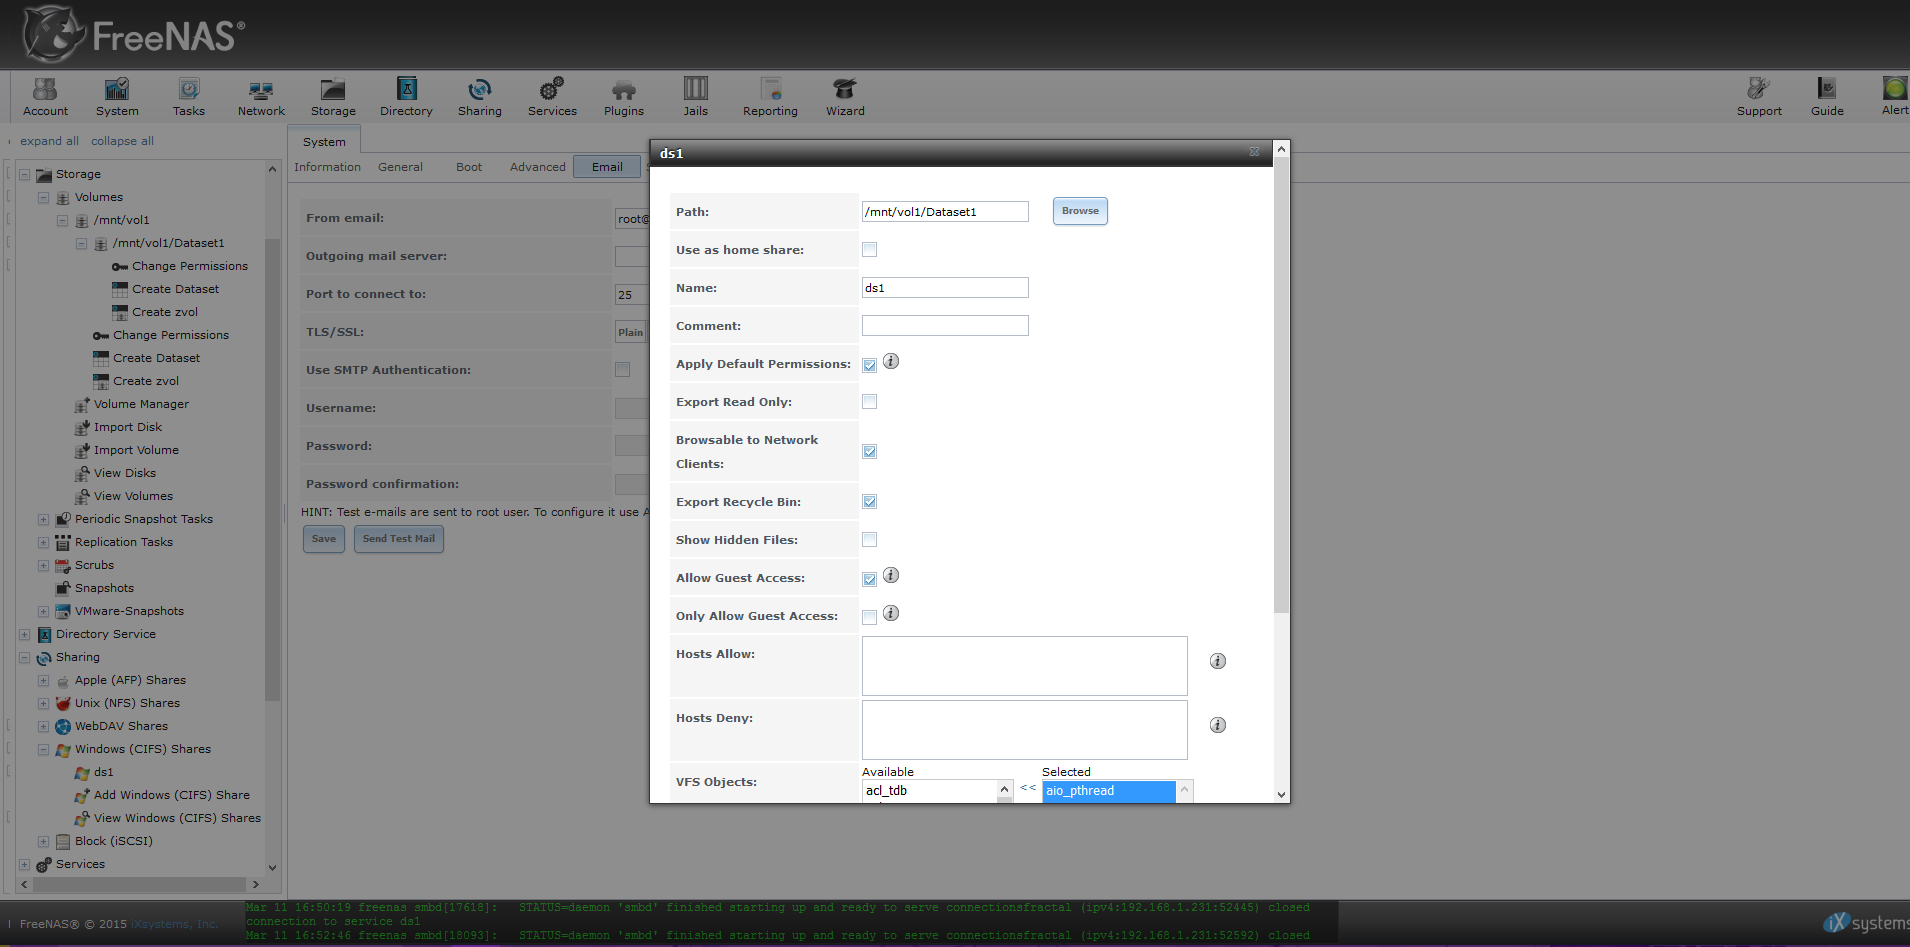
Task: Open the Network toolbar icon
Action: coord(261,97)
